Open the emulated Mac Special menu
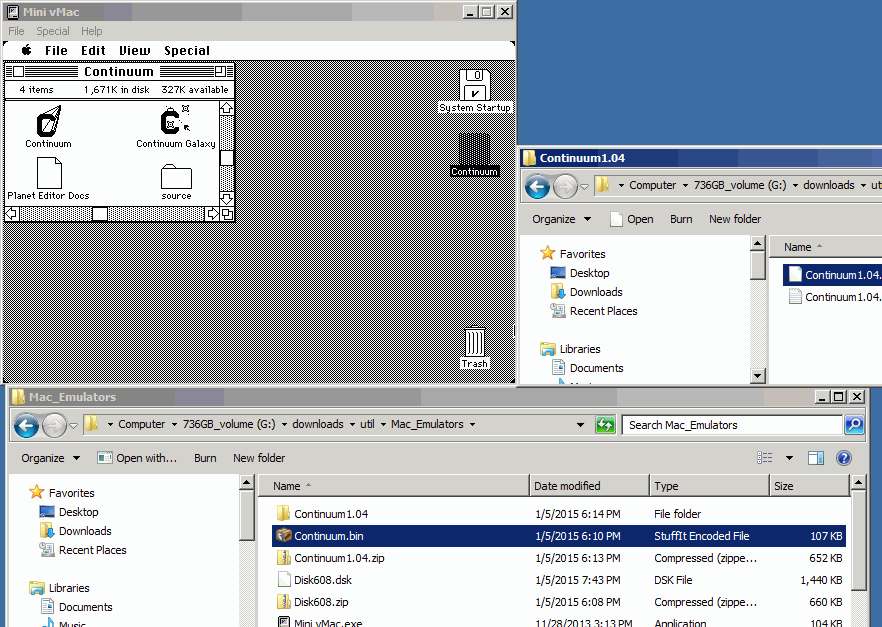The image size is (882, 627). pos(187,50)
